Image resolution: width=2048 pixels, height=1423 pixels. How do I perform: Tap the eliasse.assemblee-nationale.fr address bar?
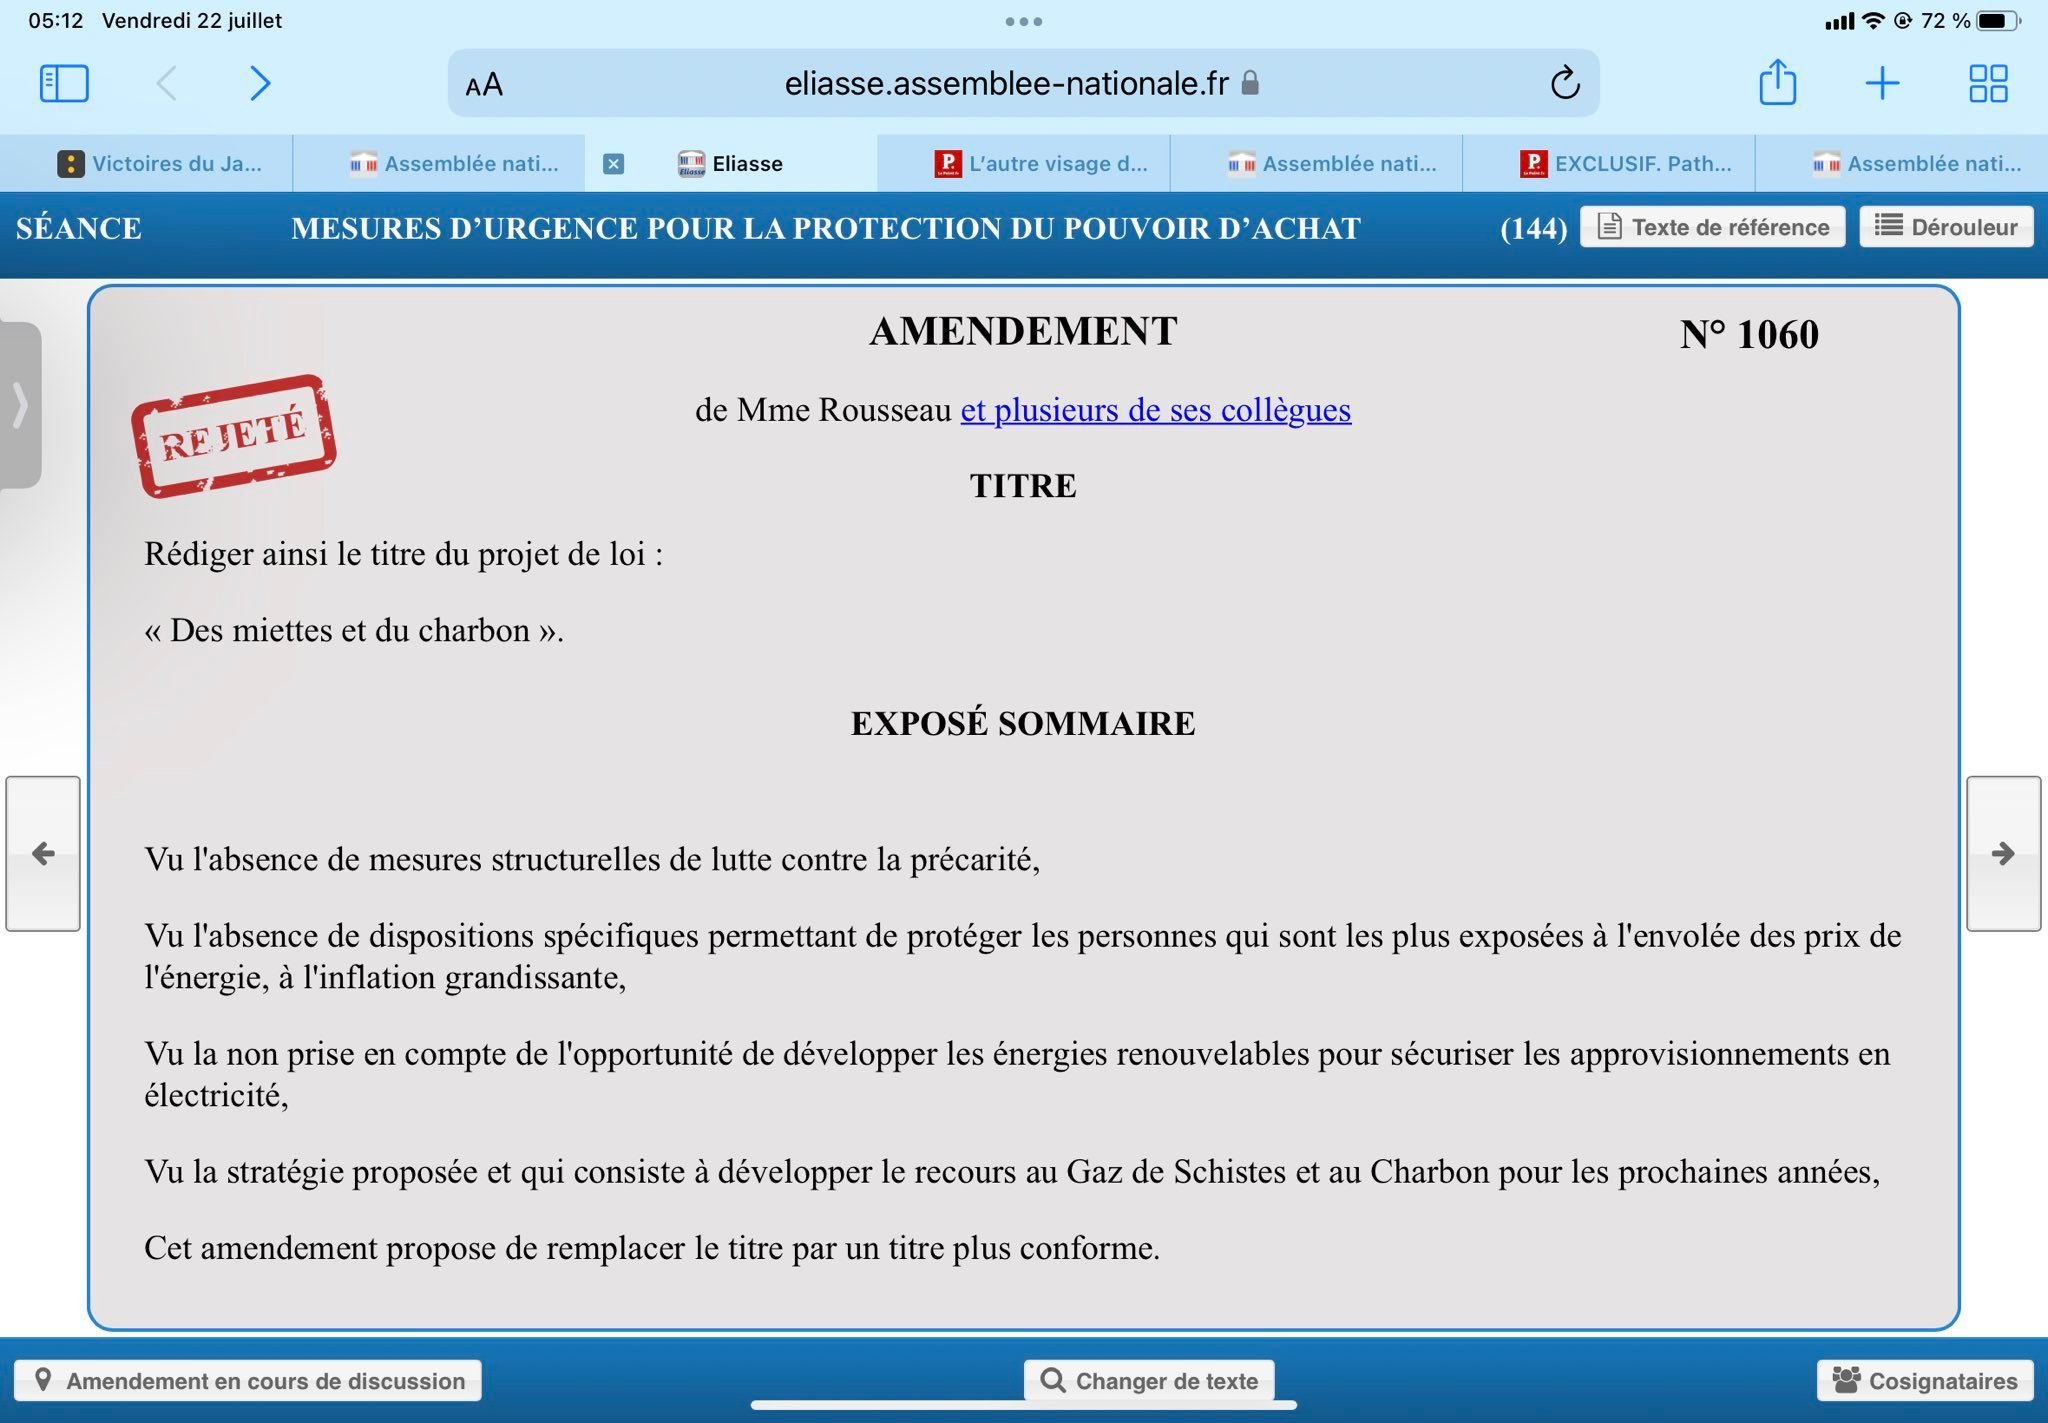click(x=1023, y=83)
